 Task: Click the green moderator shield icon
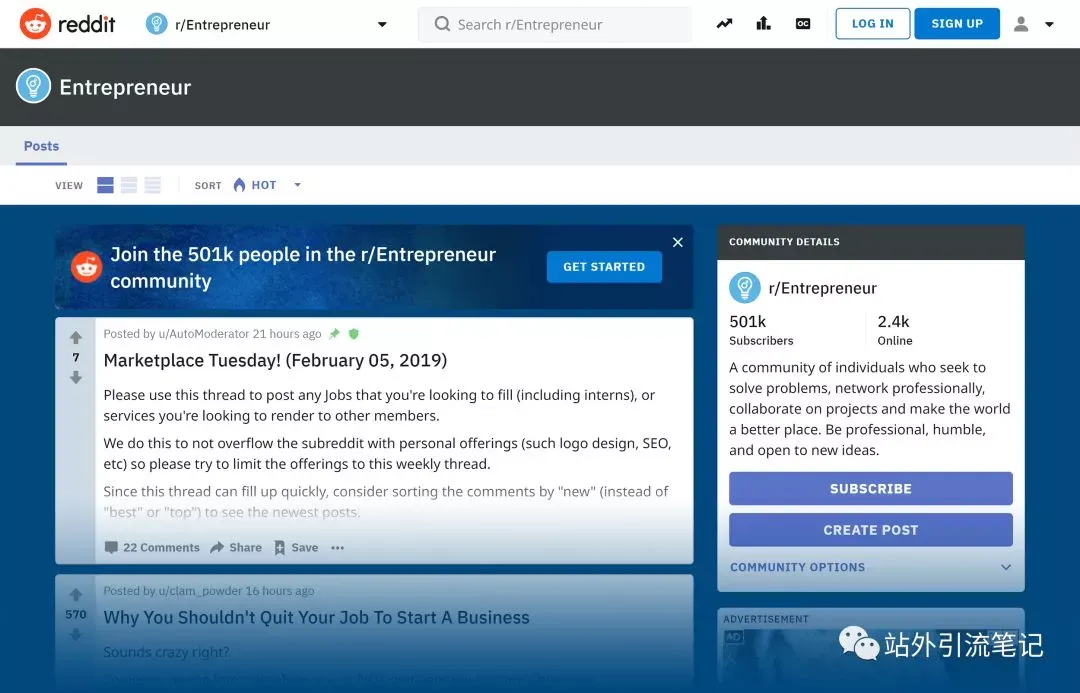(x=353, y=334)
